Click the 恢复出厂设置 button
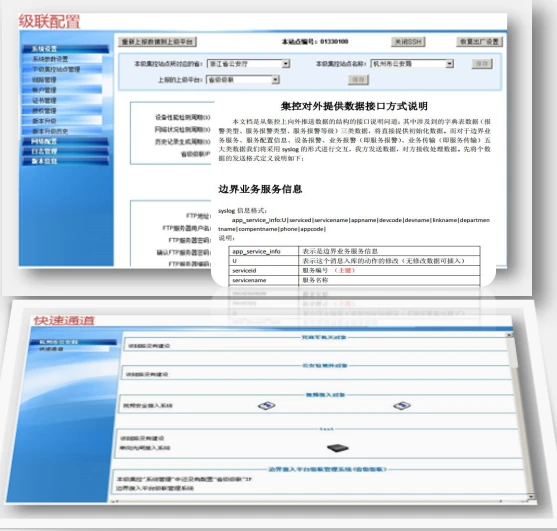The width and height of the screenshot is (557, 531). tap(479, 42)
